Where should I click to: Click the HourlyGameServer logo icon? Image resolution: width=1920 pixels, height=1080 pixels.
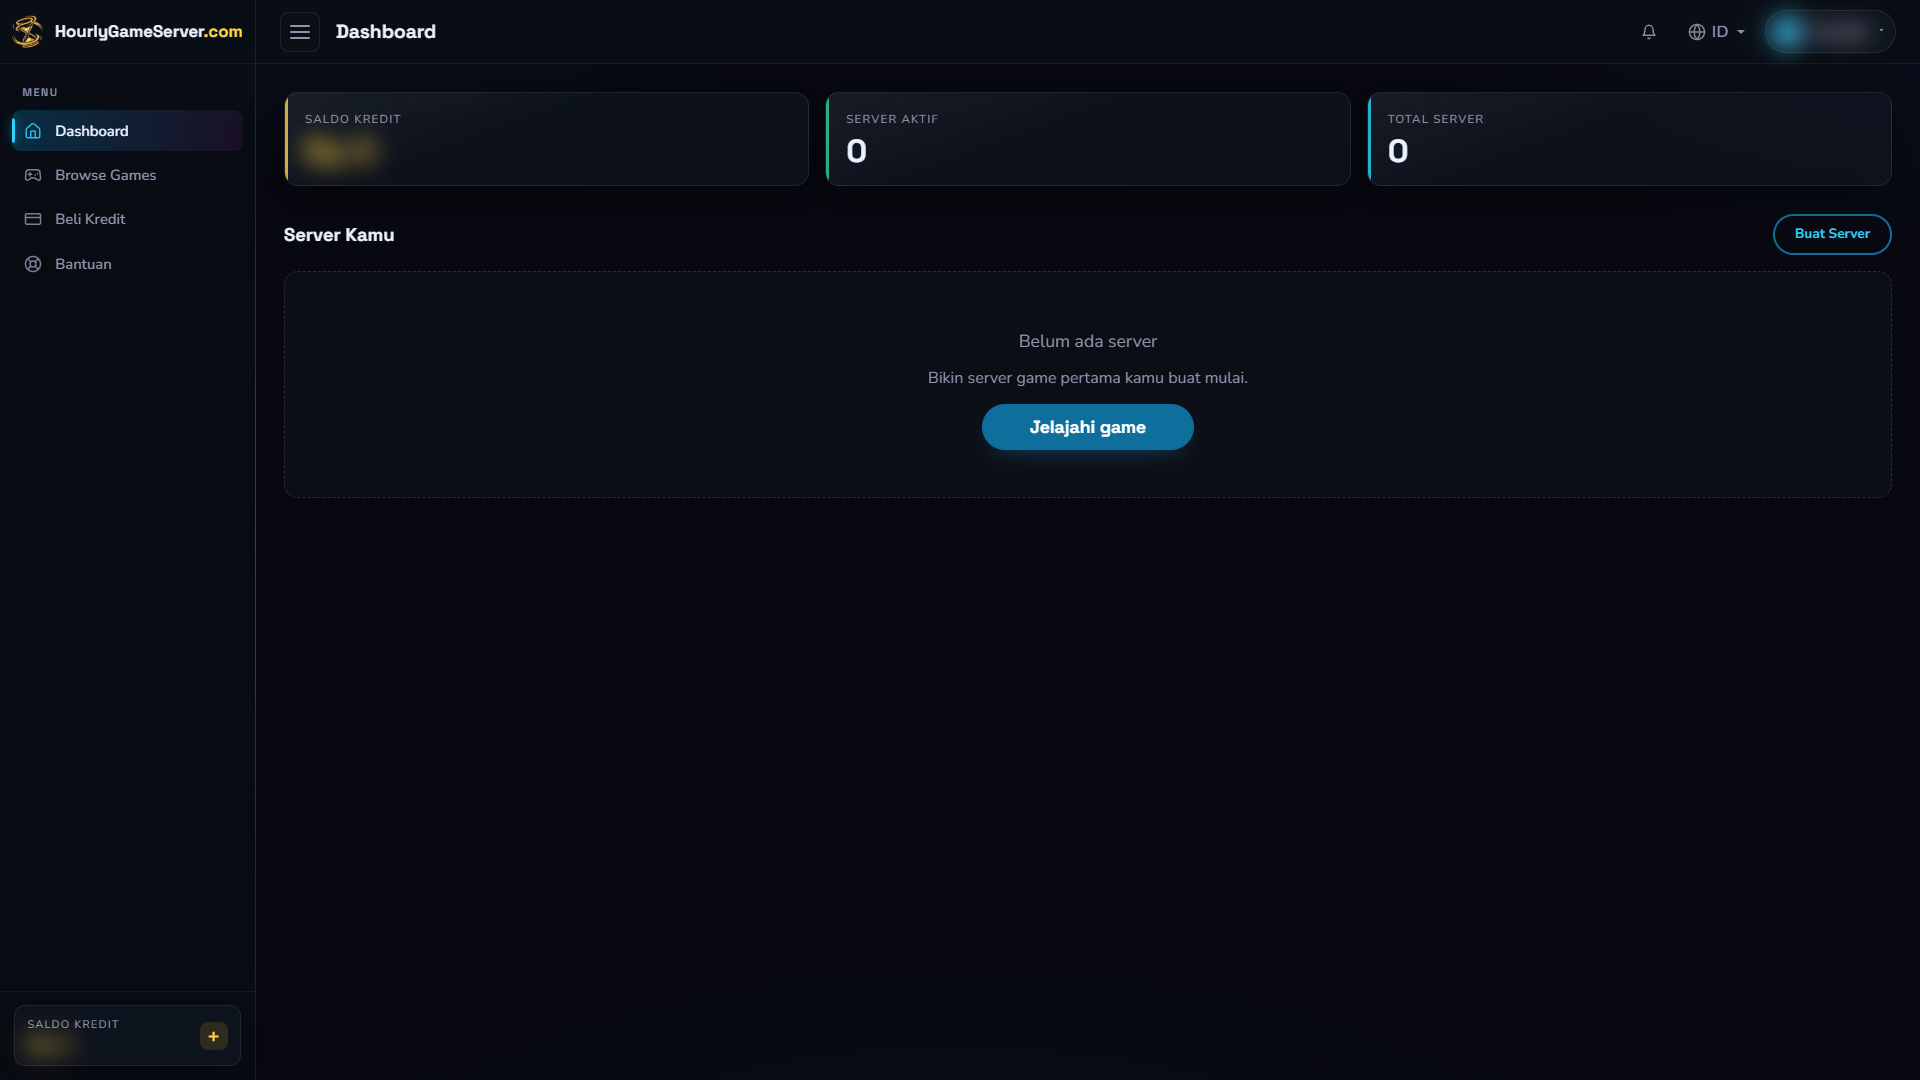coord(27,31)
